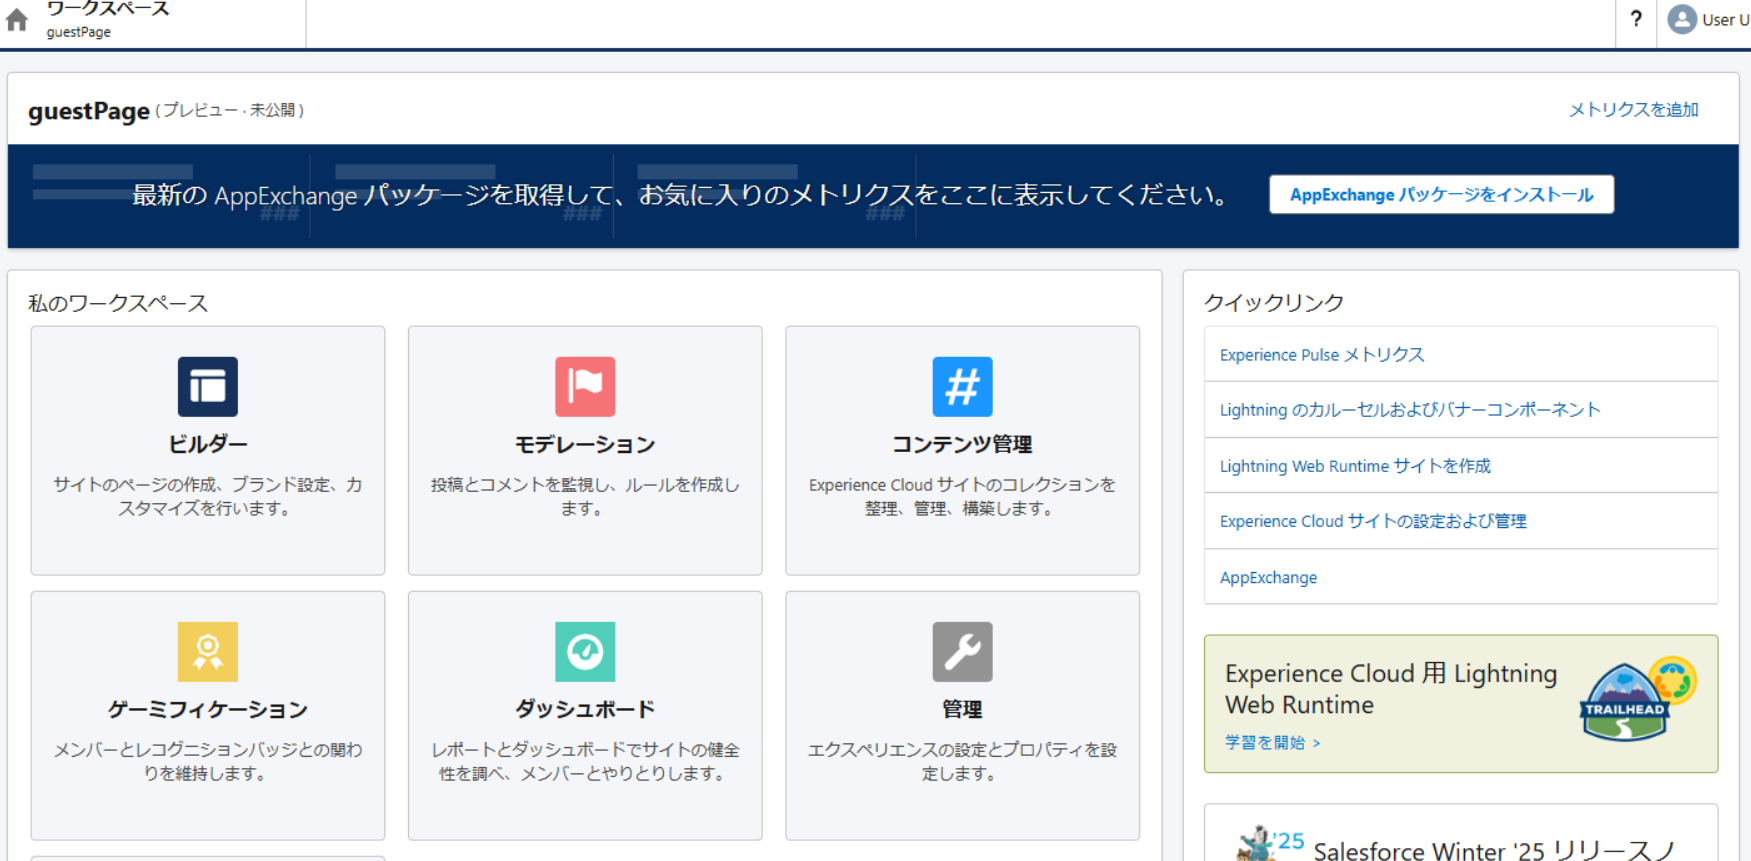Viewport: 1751px width, 861px height.
Task: Open the AppExchange quick link
Action: (x=1268, y=578)
